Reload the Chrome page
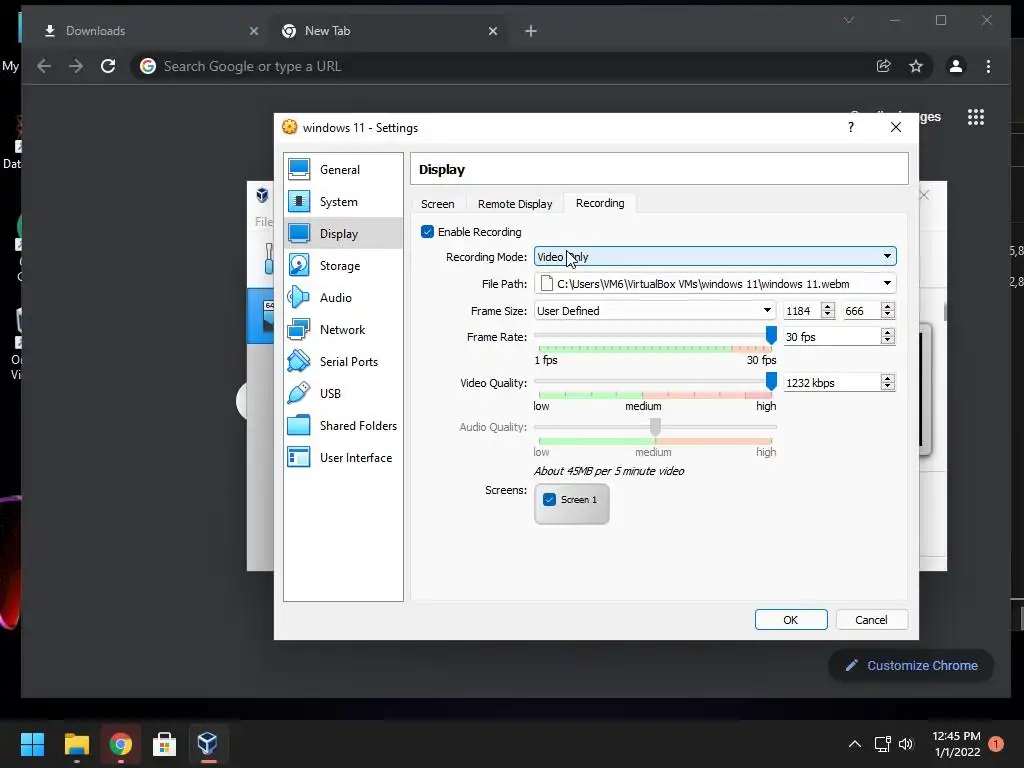The height and width of the screenshot is (768, 1024). pos(108,66)
